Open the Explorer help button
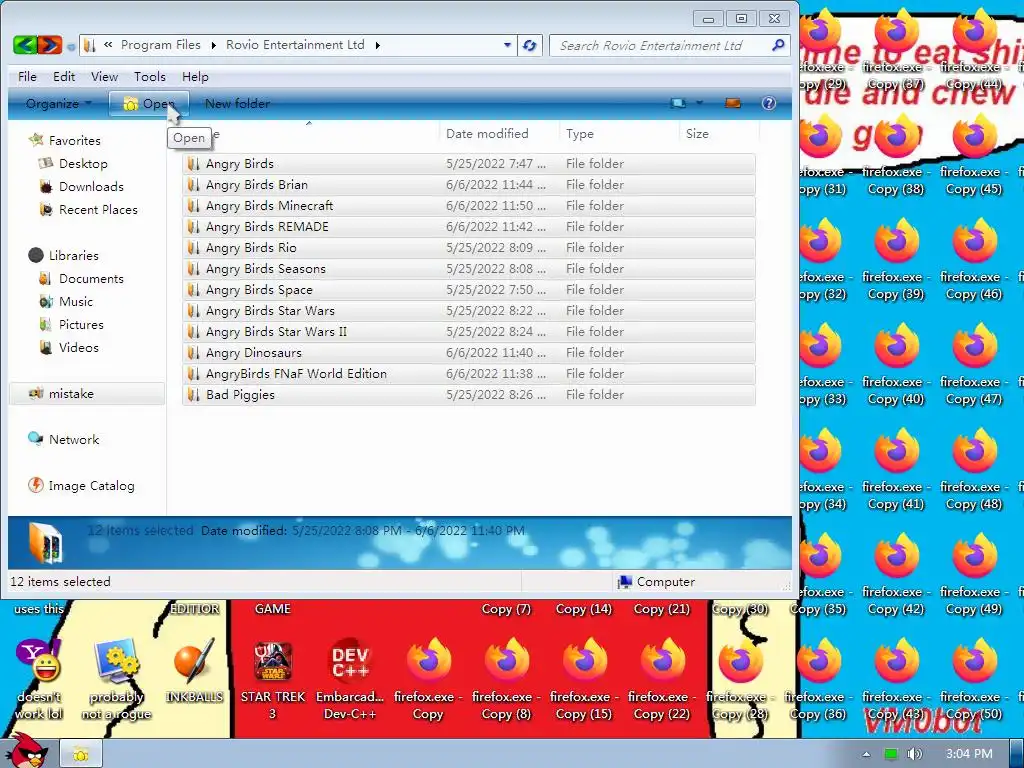The height and width of the screenshot is (768, 1024). [769, 103]
